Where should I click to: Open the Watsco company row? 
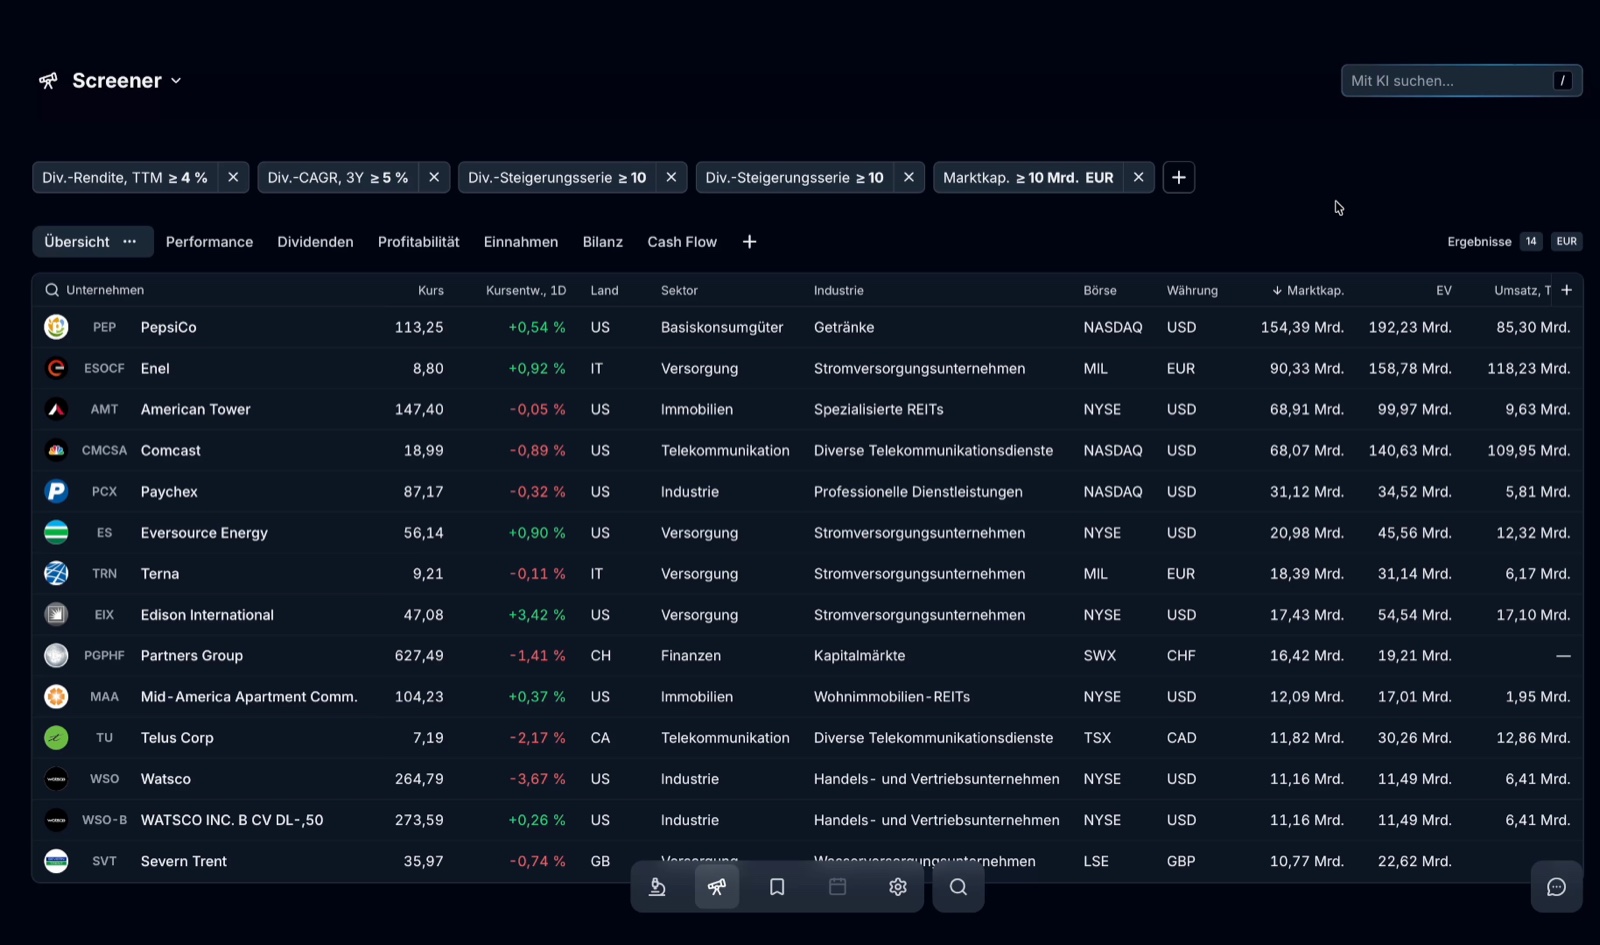807,778
